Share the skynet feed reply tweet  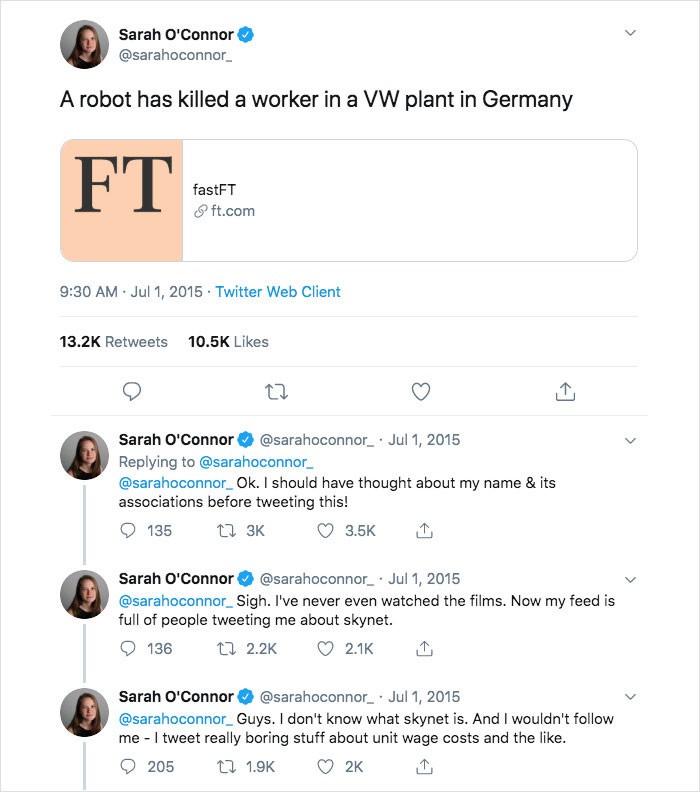coord(424,649)
